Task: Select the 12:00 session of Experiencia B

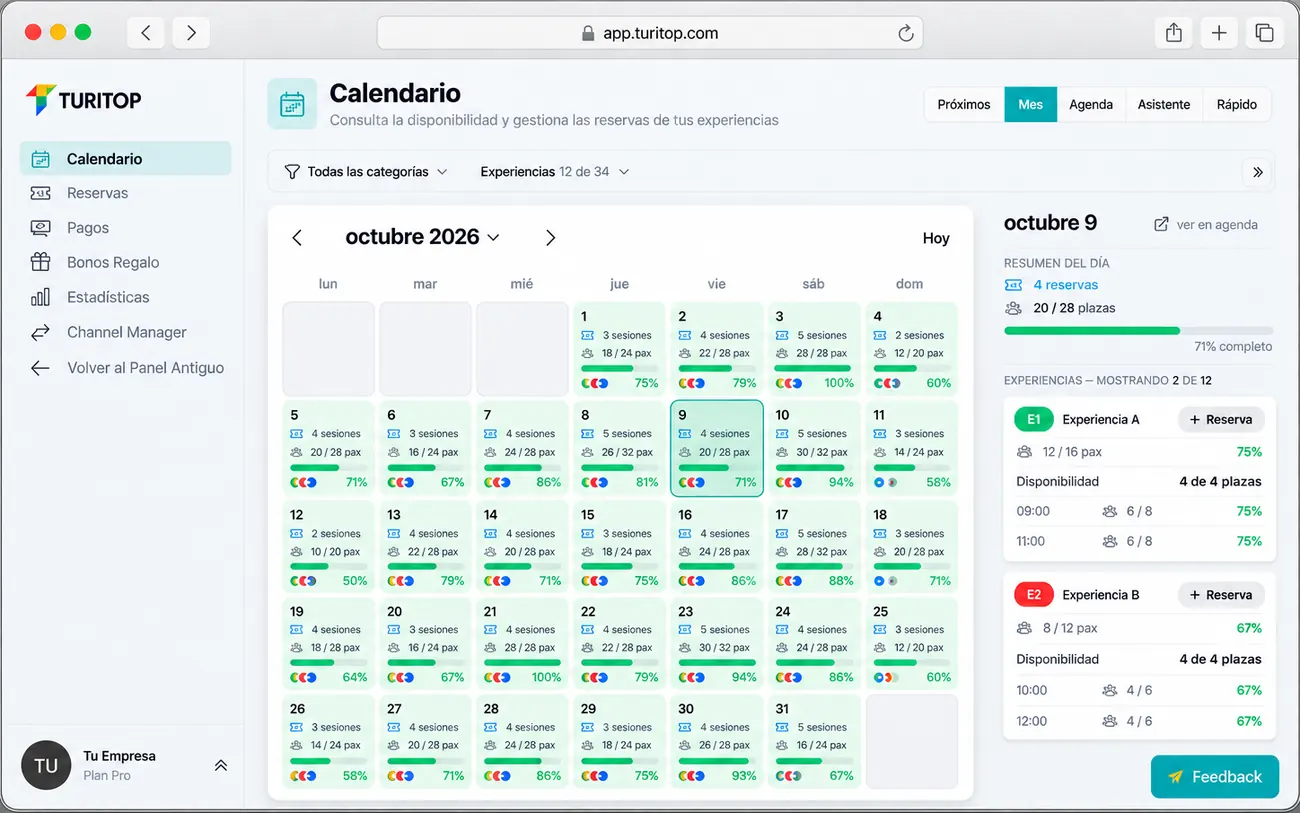Action: pos(1139,721)
